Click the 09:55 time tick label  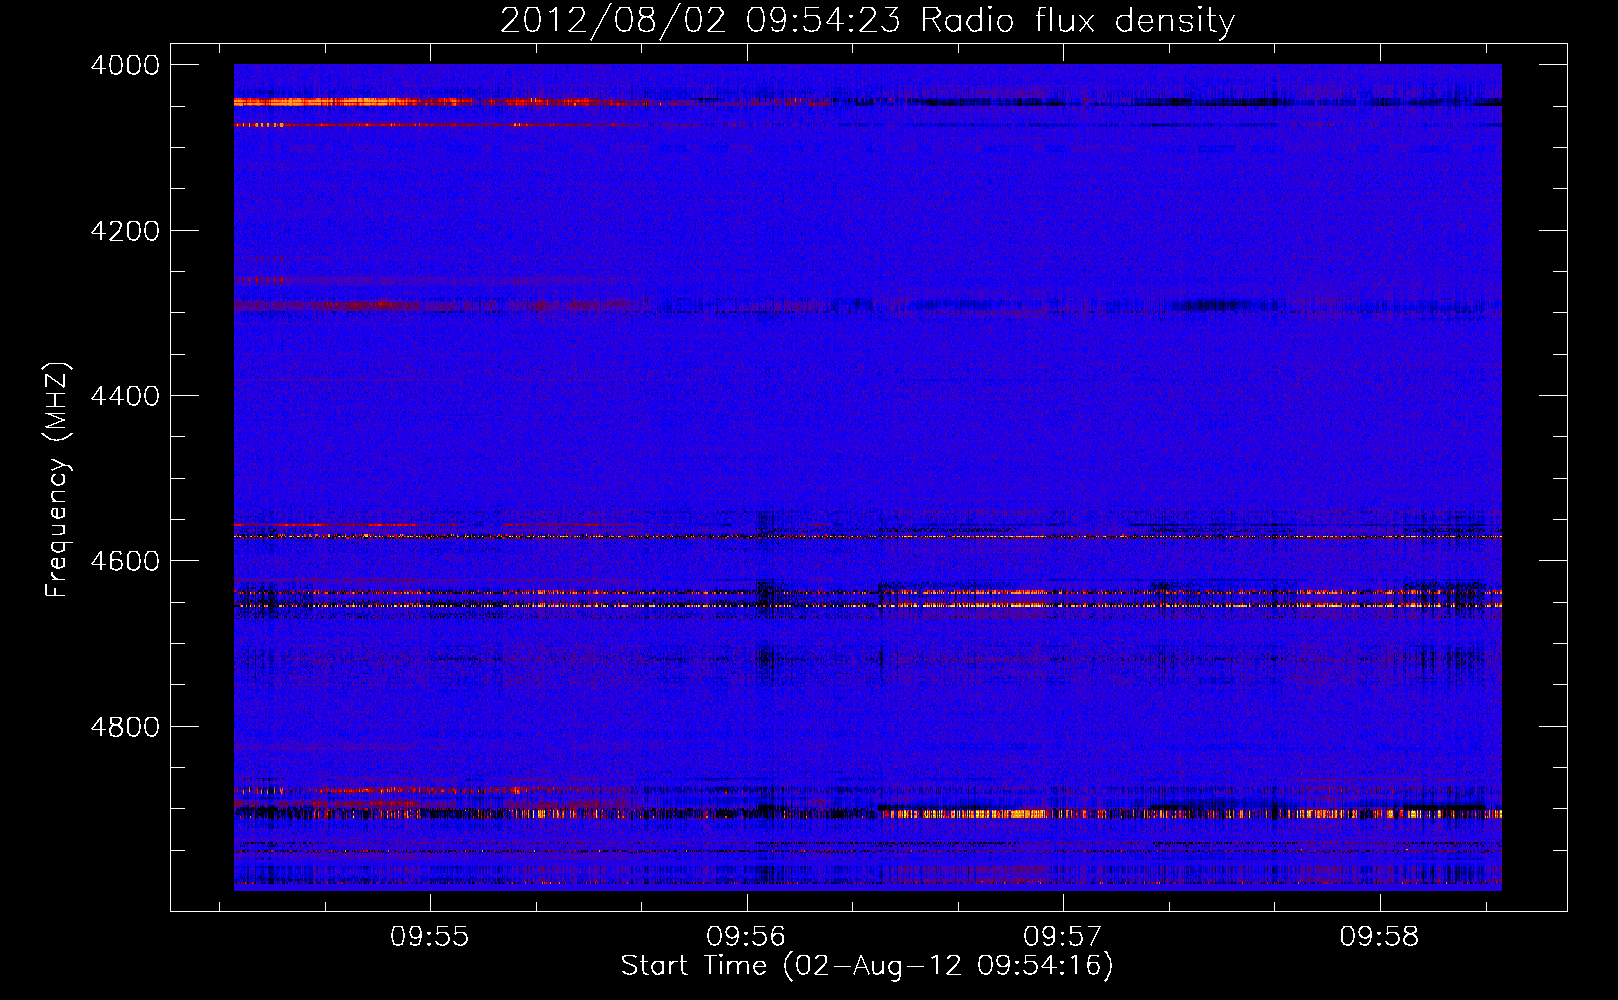pos(430,936)
